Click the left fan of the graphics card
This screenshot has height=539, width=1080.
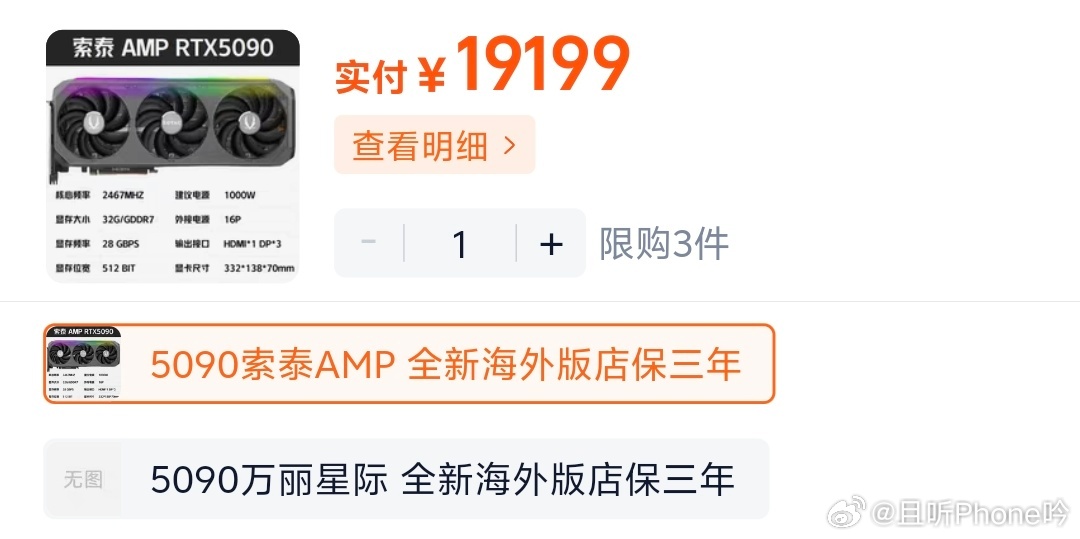pos(94,124)
